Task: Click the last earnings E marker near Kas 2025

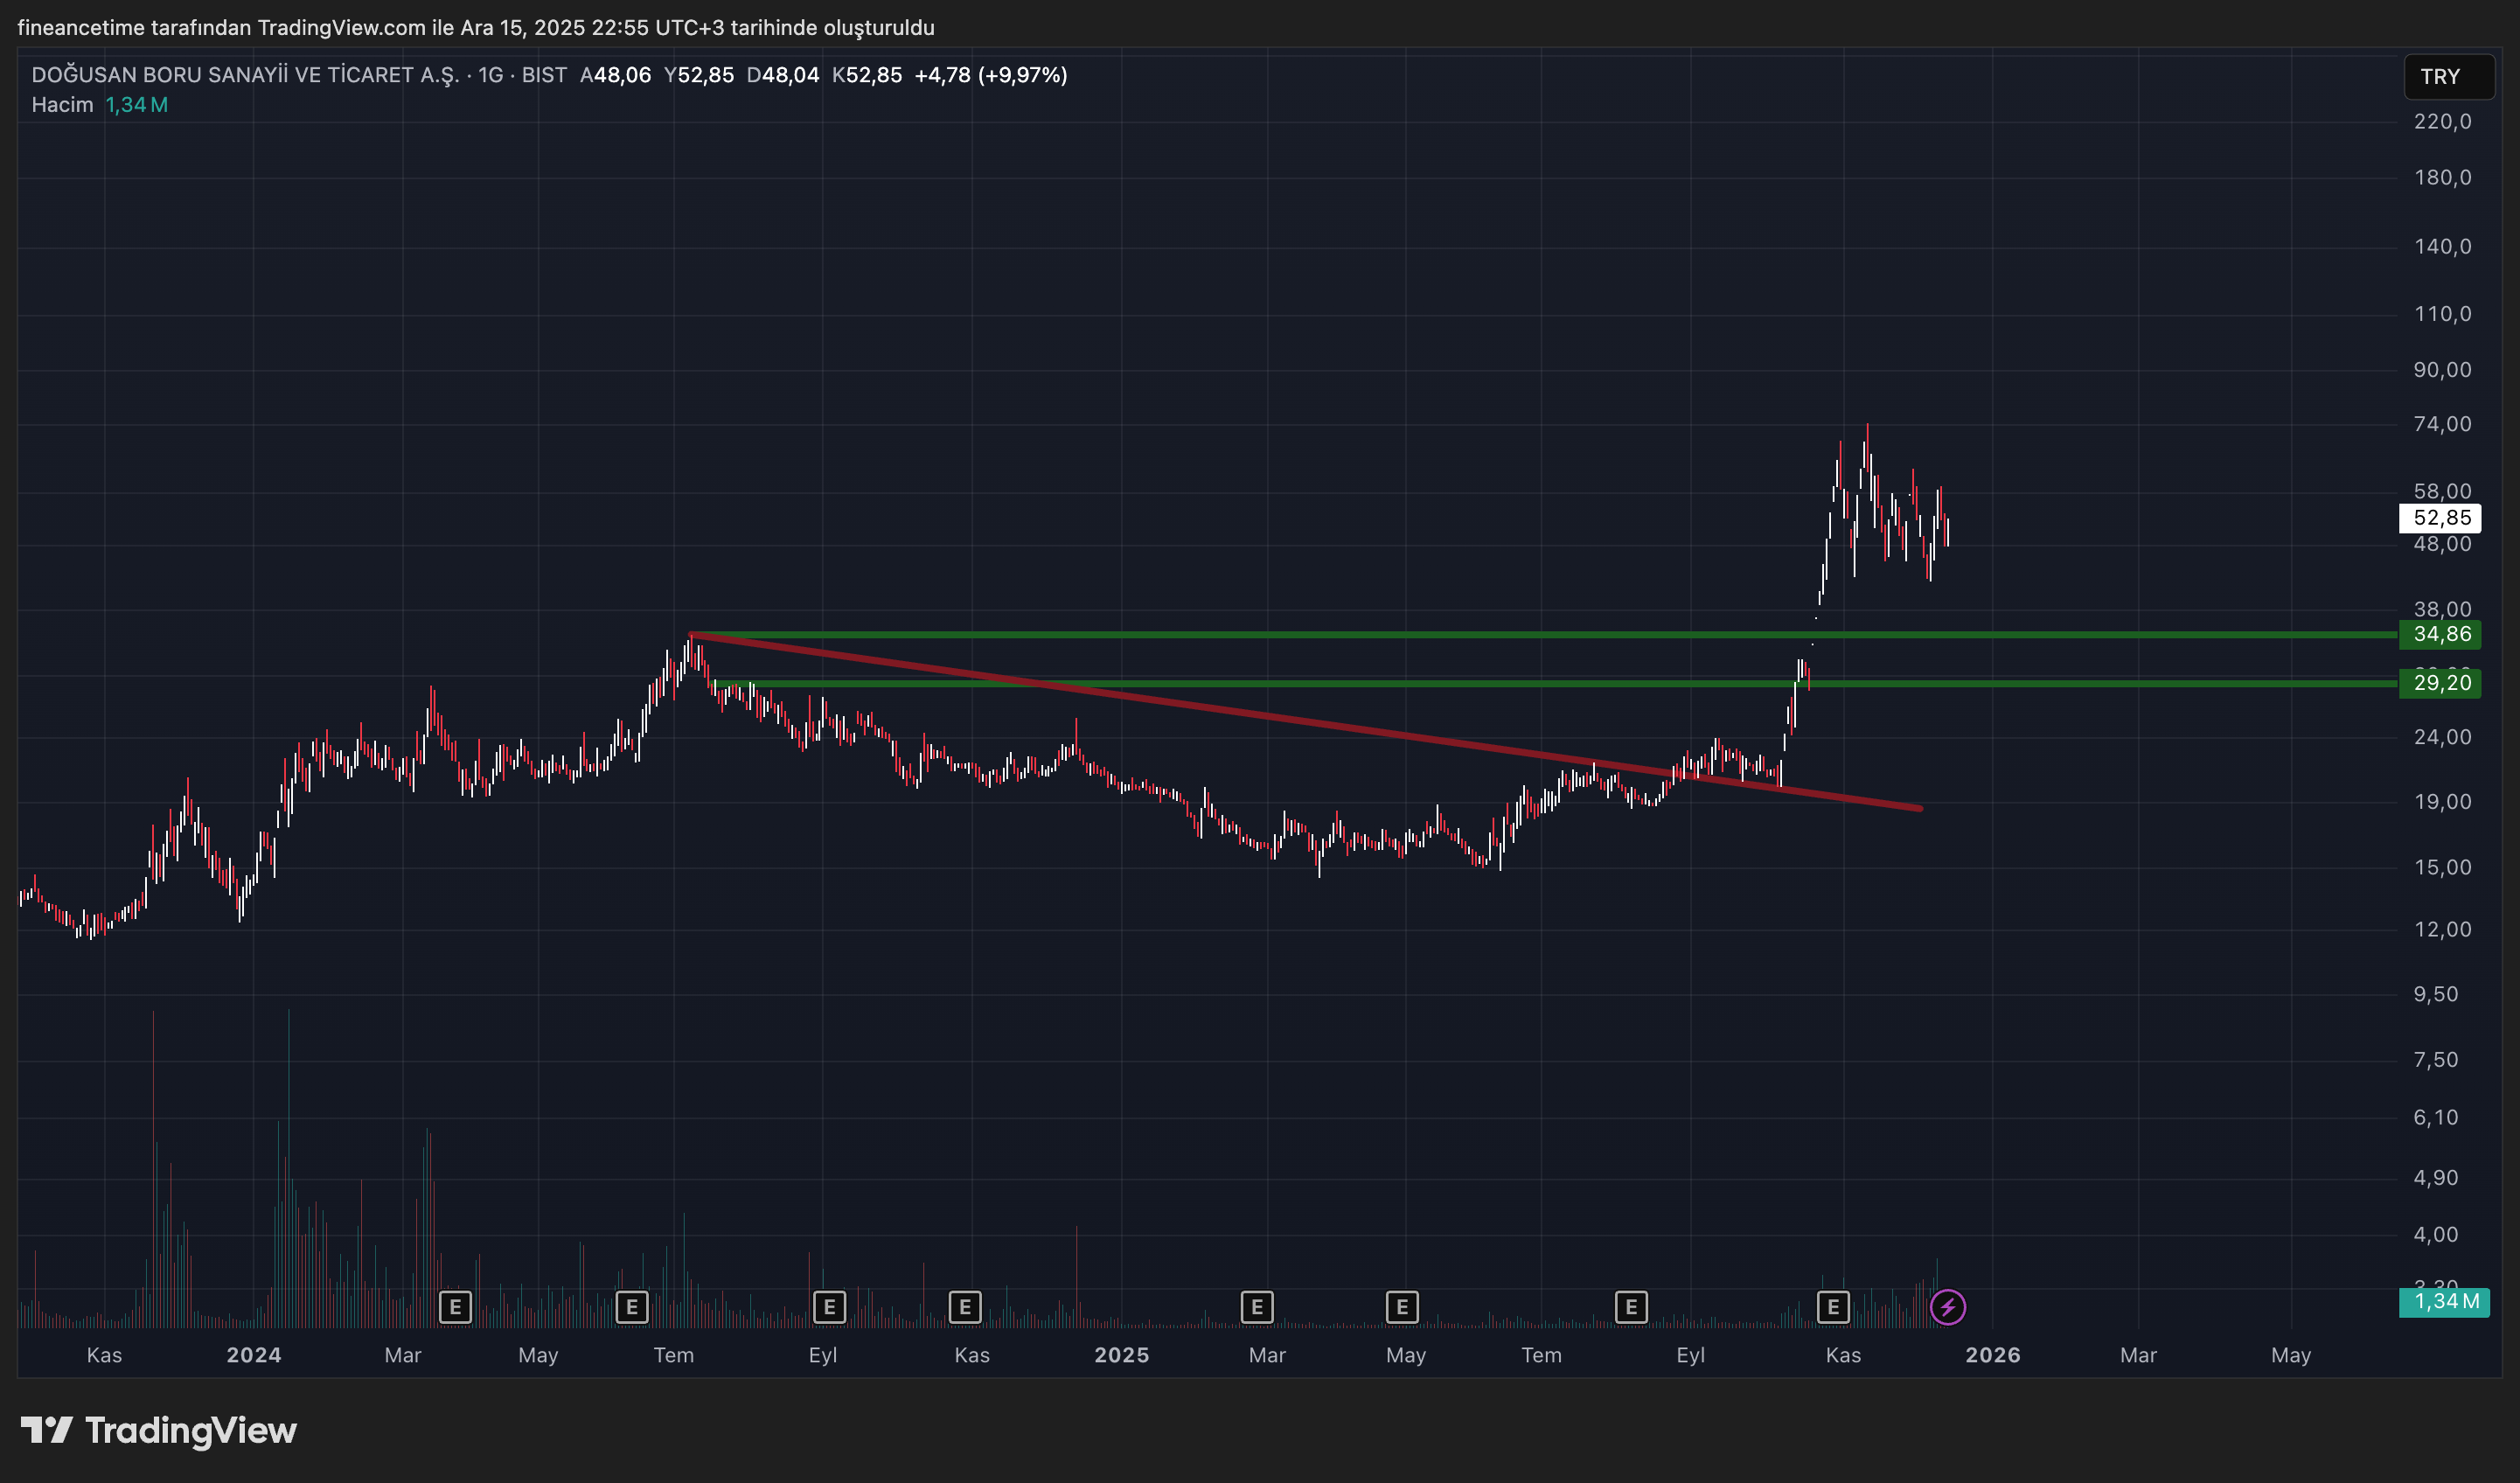Action: [1833, 1307]
